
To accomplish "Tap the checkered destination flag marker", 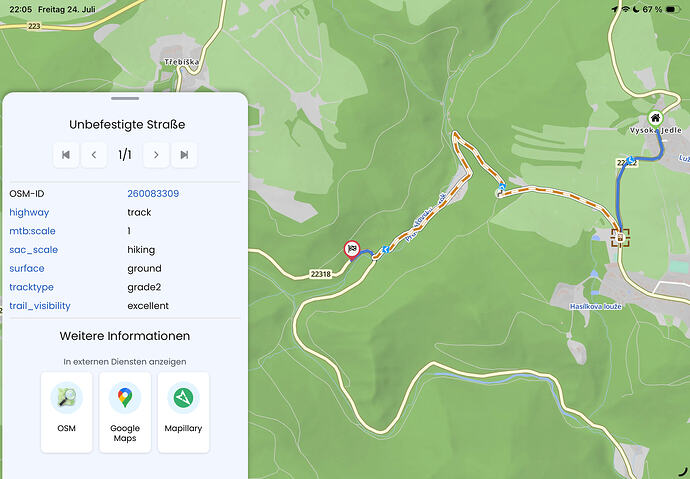I will coord(352,249).
